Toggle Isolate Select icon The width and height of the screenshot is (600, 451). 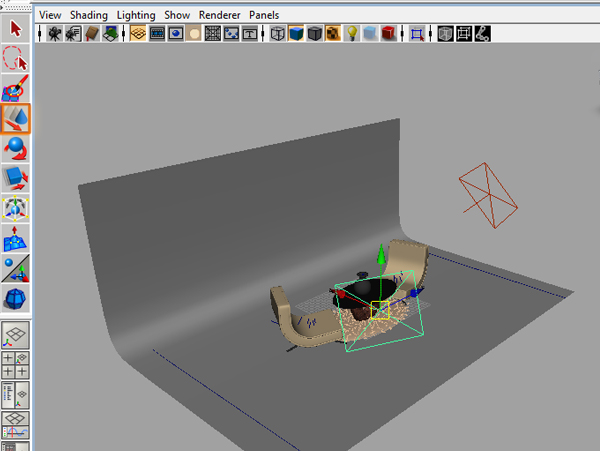(x=417, y=34)
